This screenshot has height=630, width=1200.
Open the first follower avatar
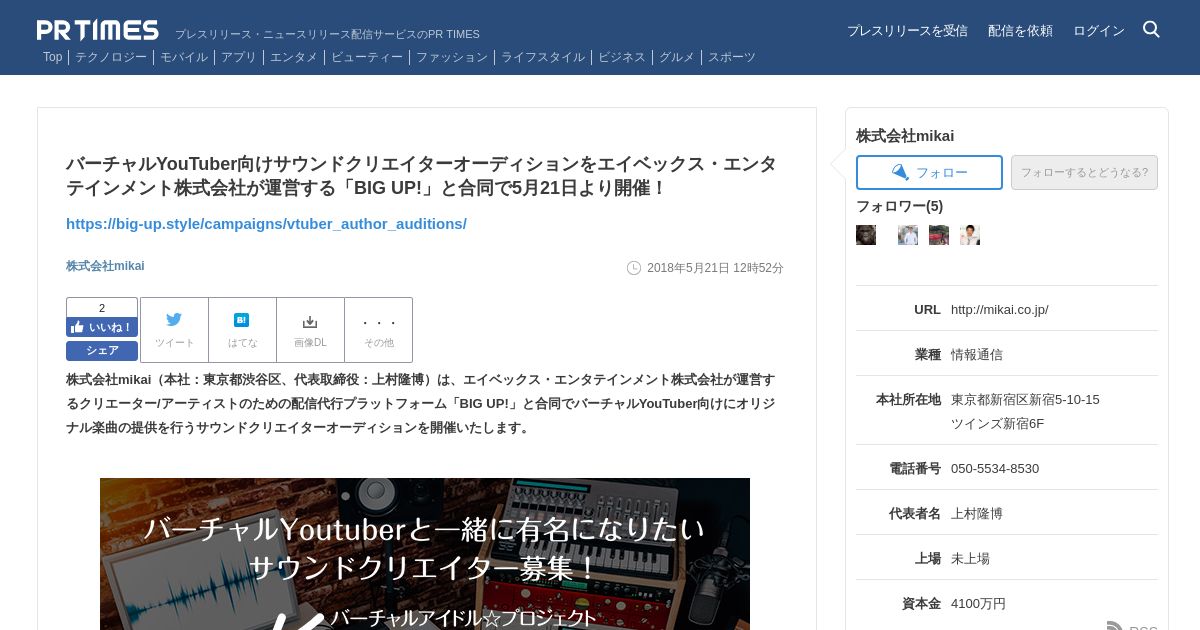[x=866, y=235]
